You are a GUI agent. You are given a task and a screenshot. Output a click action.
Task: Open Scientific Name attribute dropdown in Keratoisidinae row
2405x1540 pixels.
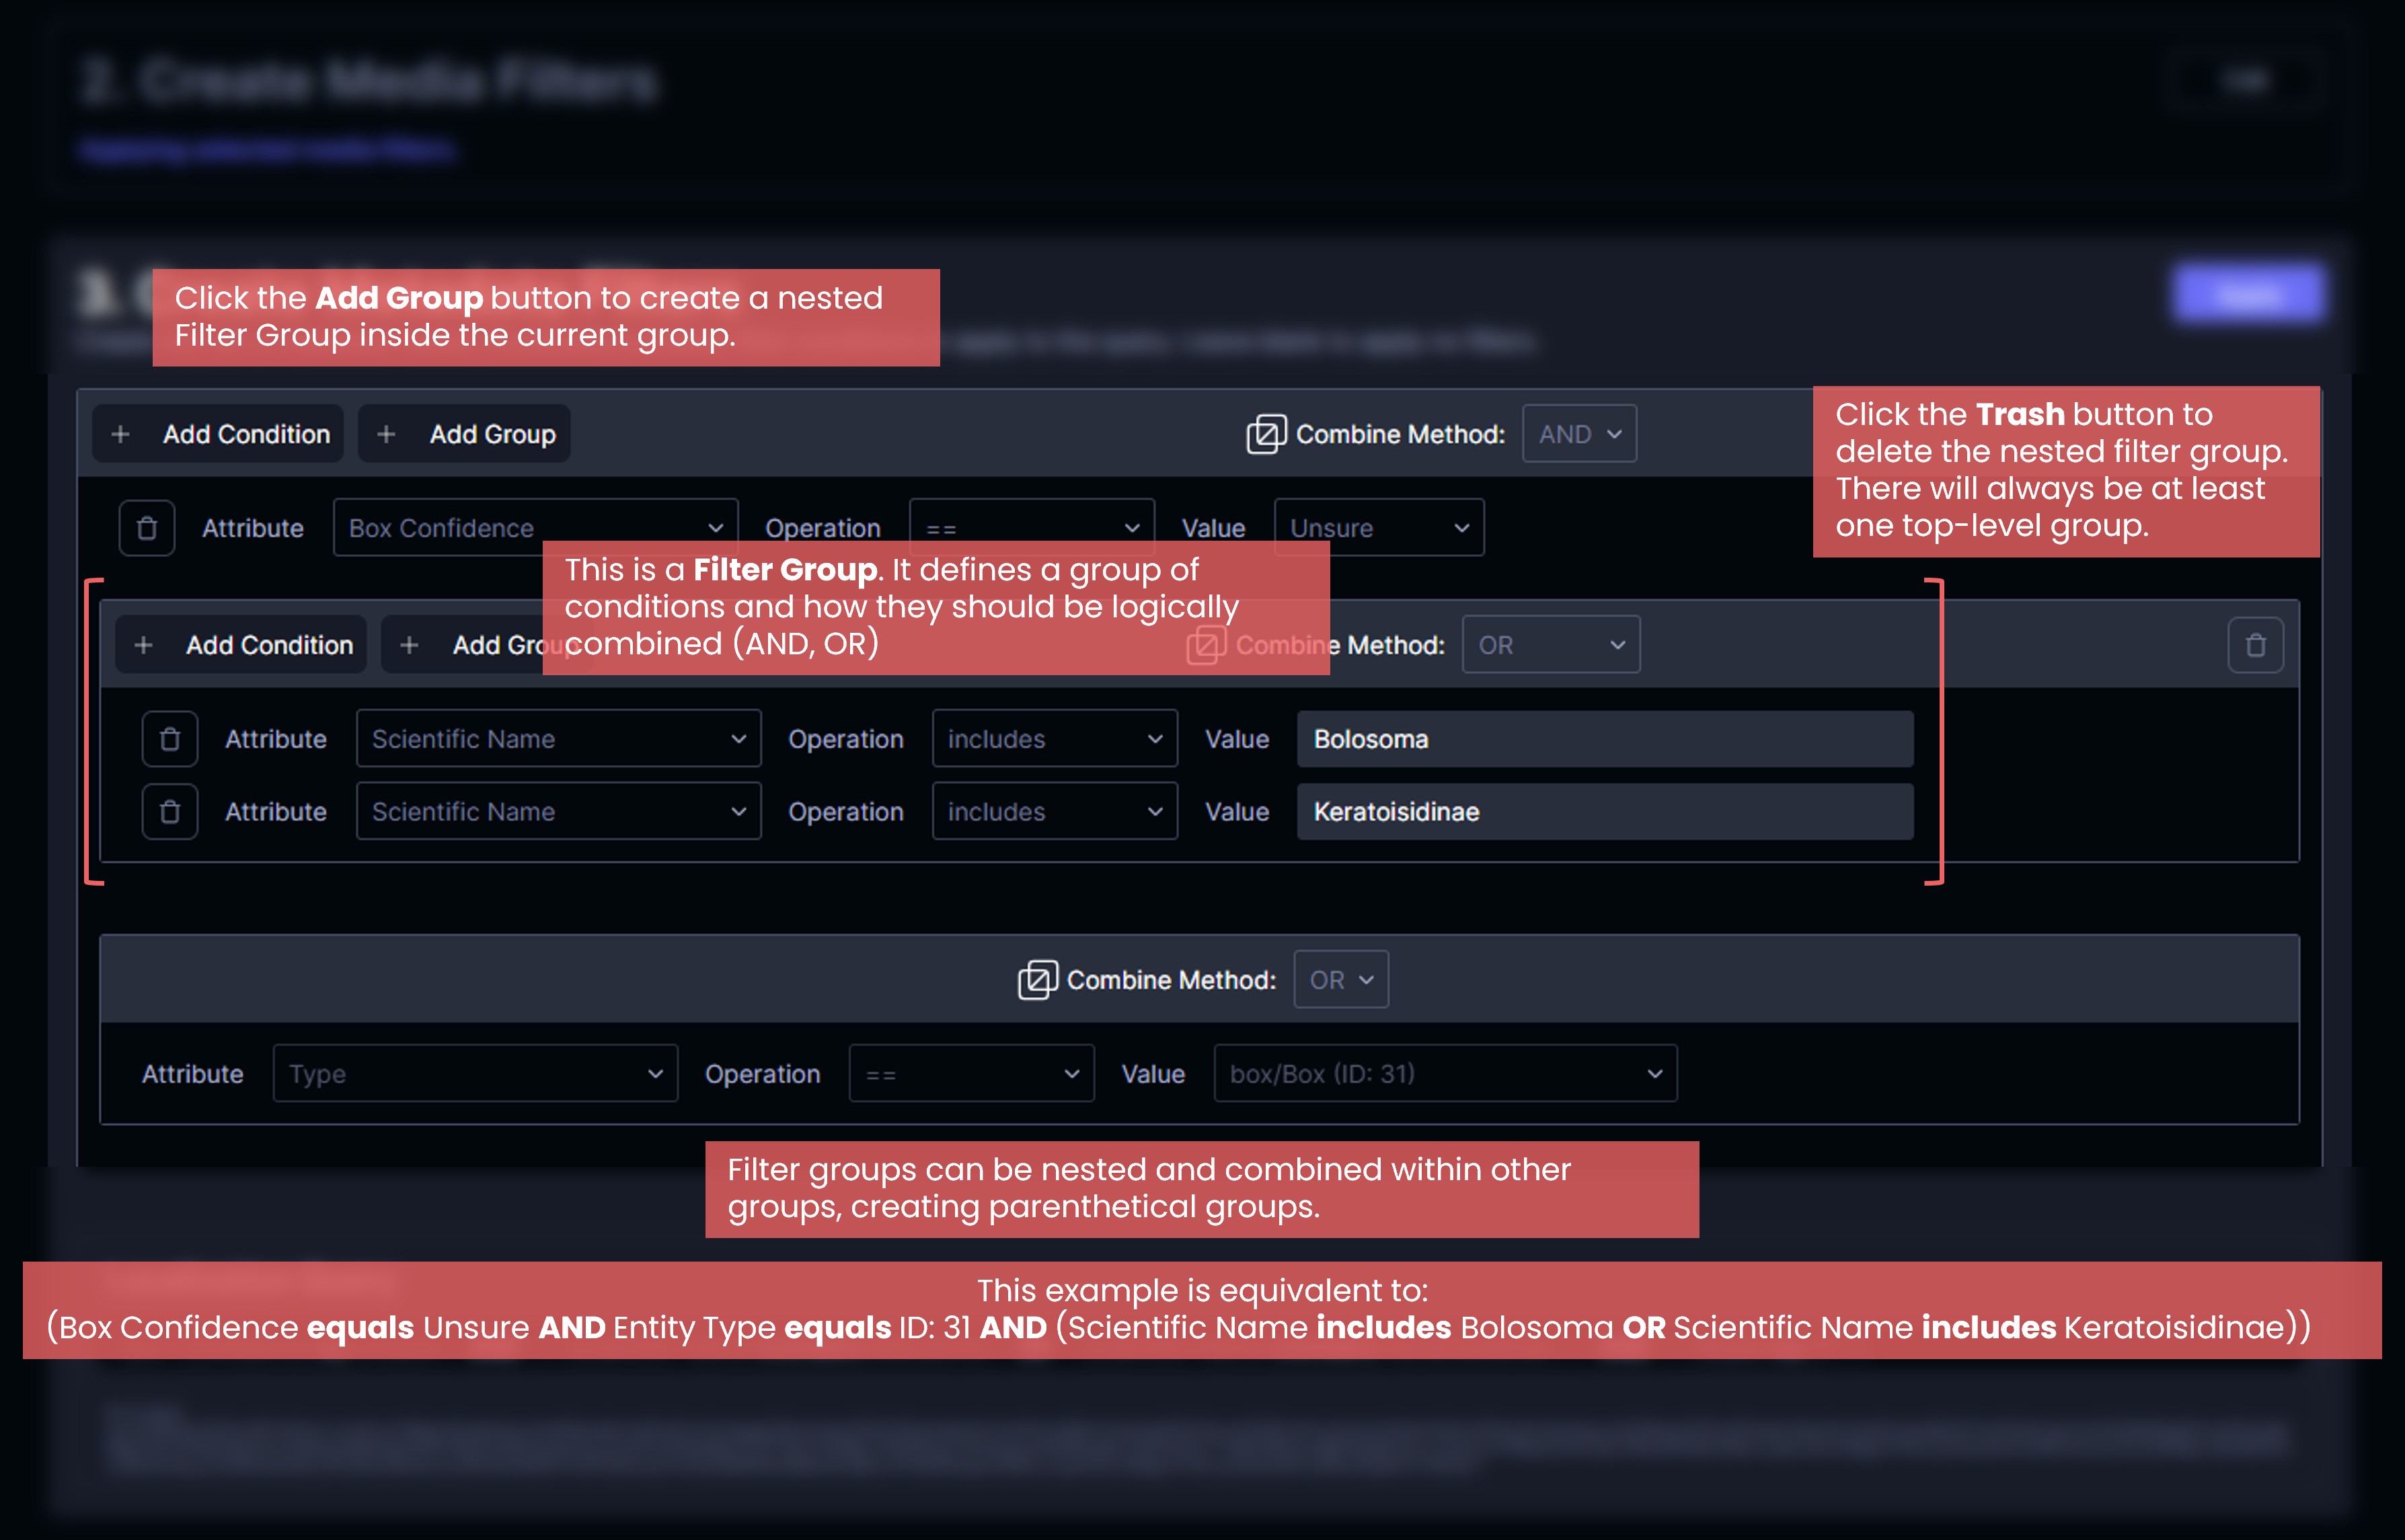(x=558, y=812)
